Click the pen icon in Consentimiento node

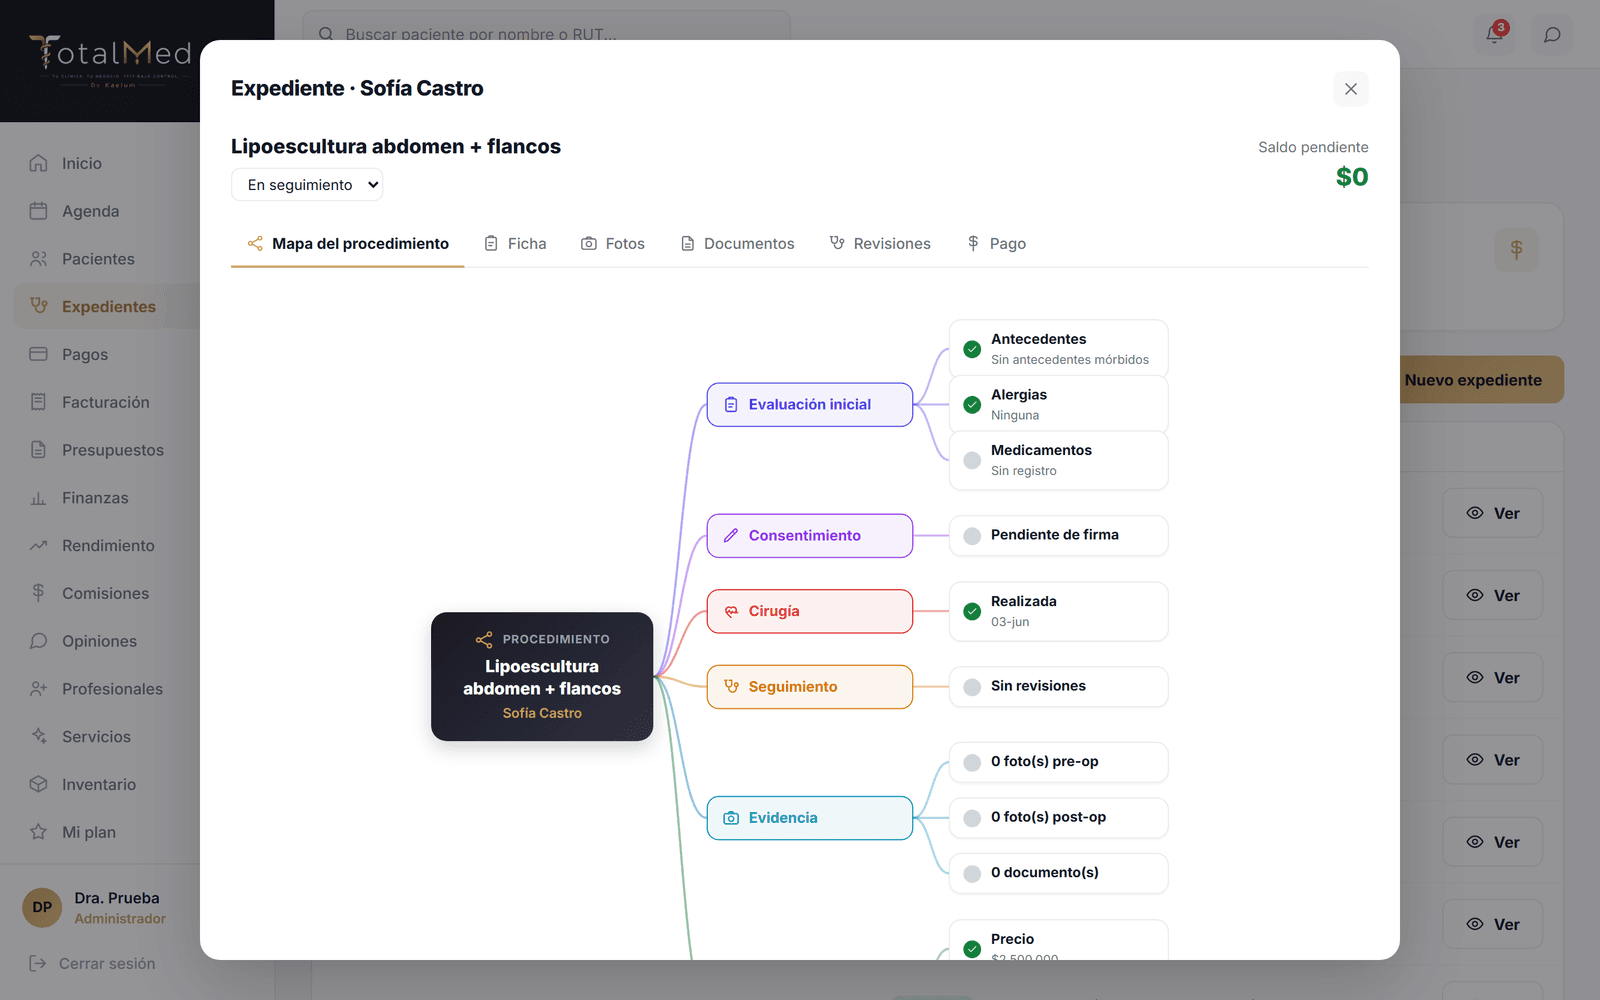pos(731,536)
